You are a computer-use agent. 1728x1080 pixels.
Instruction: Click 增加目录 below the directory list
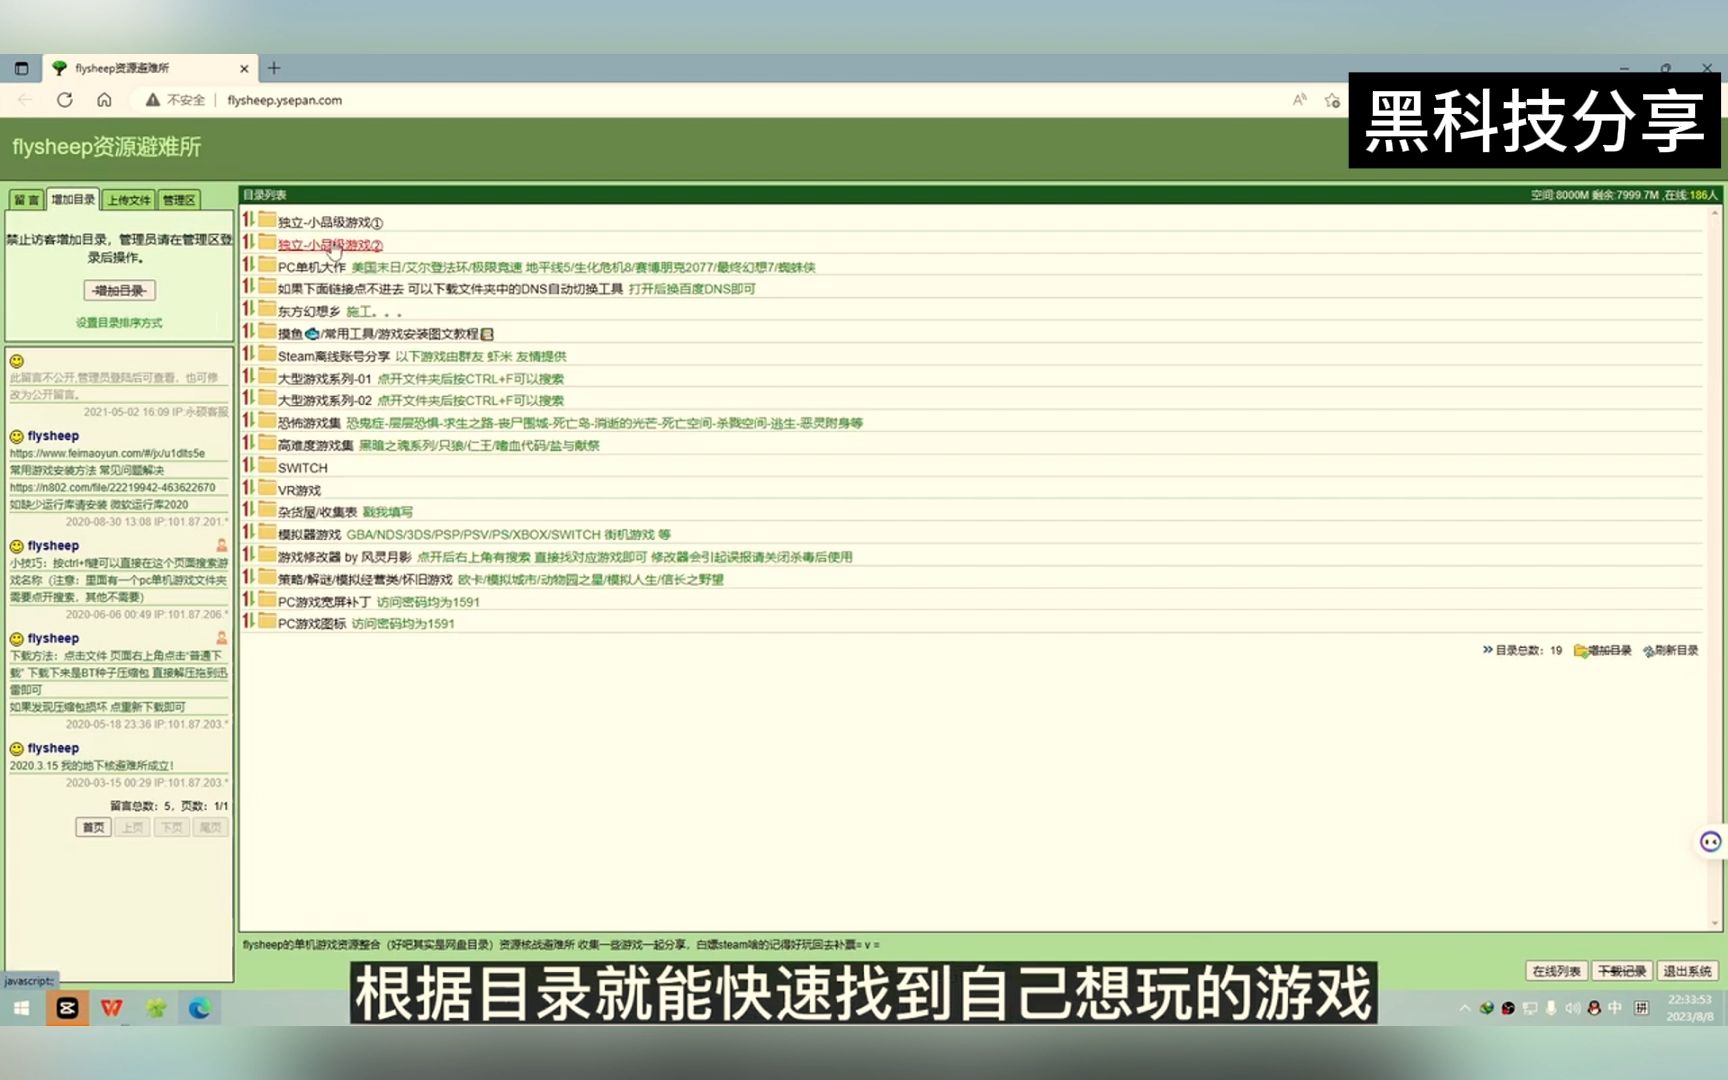click(1603, 650)
